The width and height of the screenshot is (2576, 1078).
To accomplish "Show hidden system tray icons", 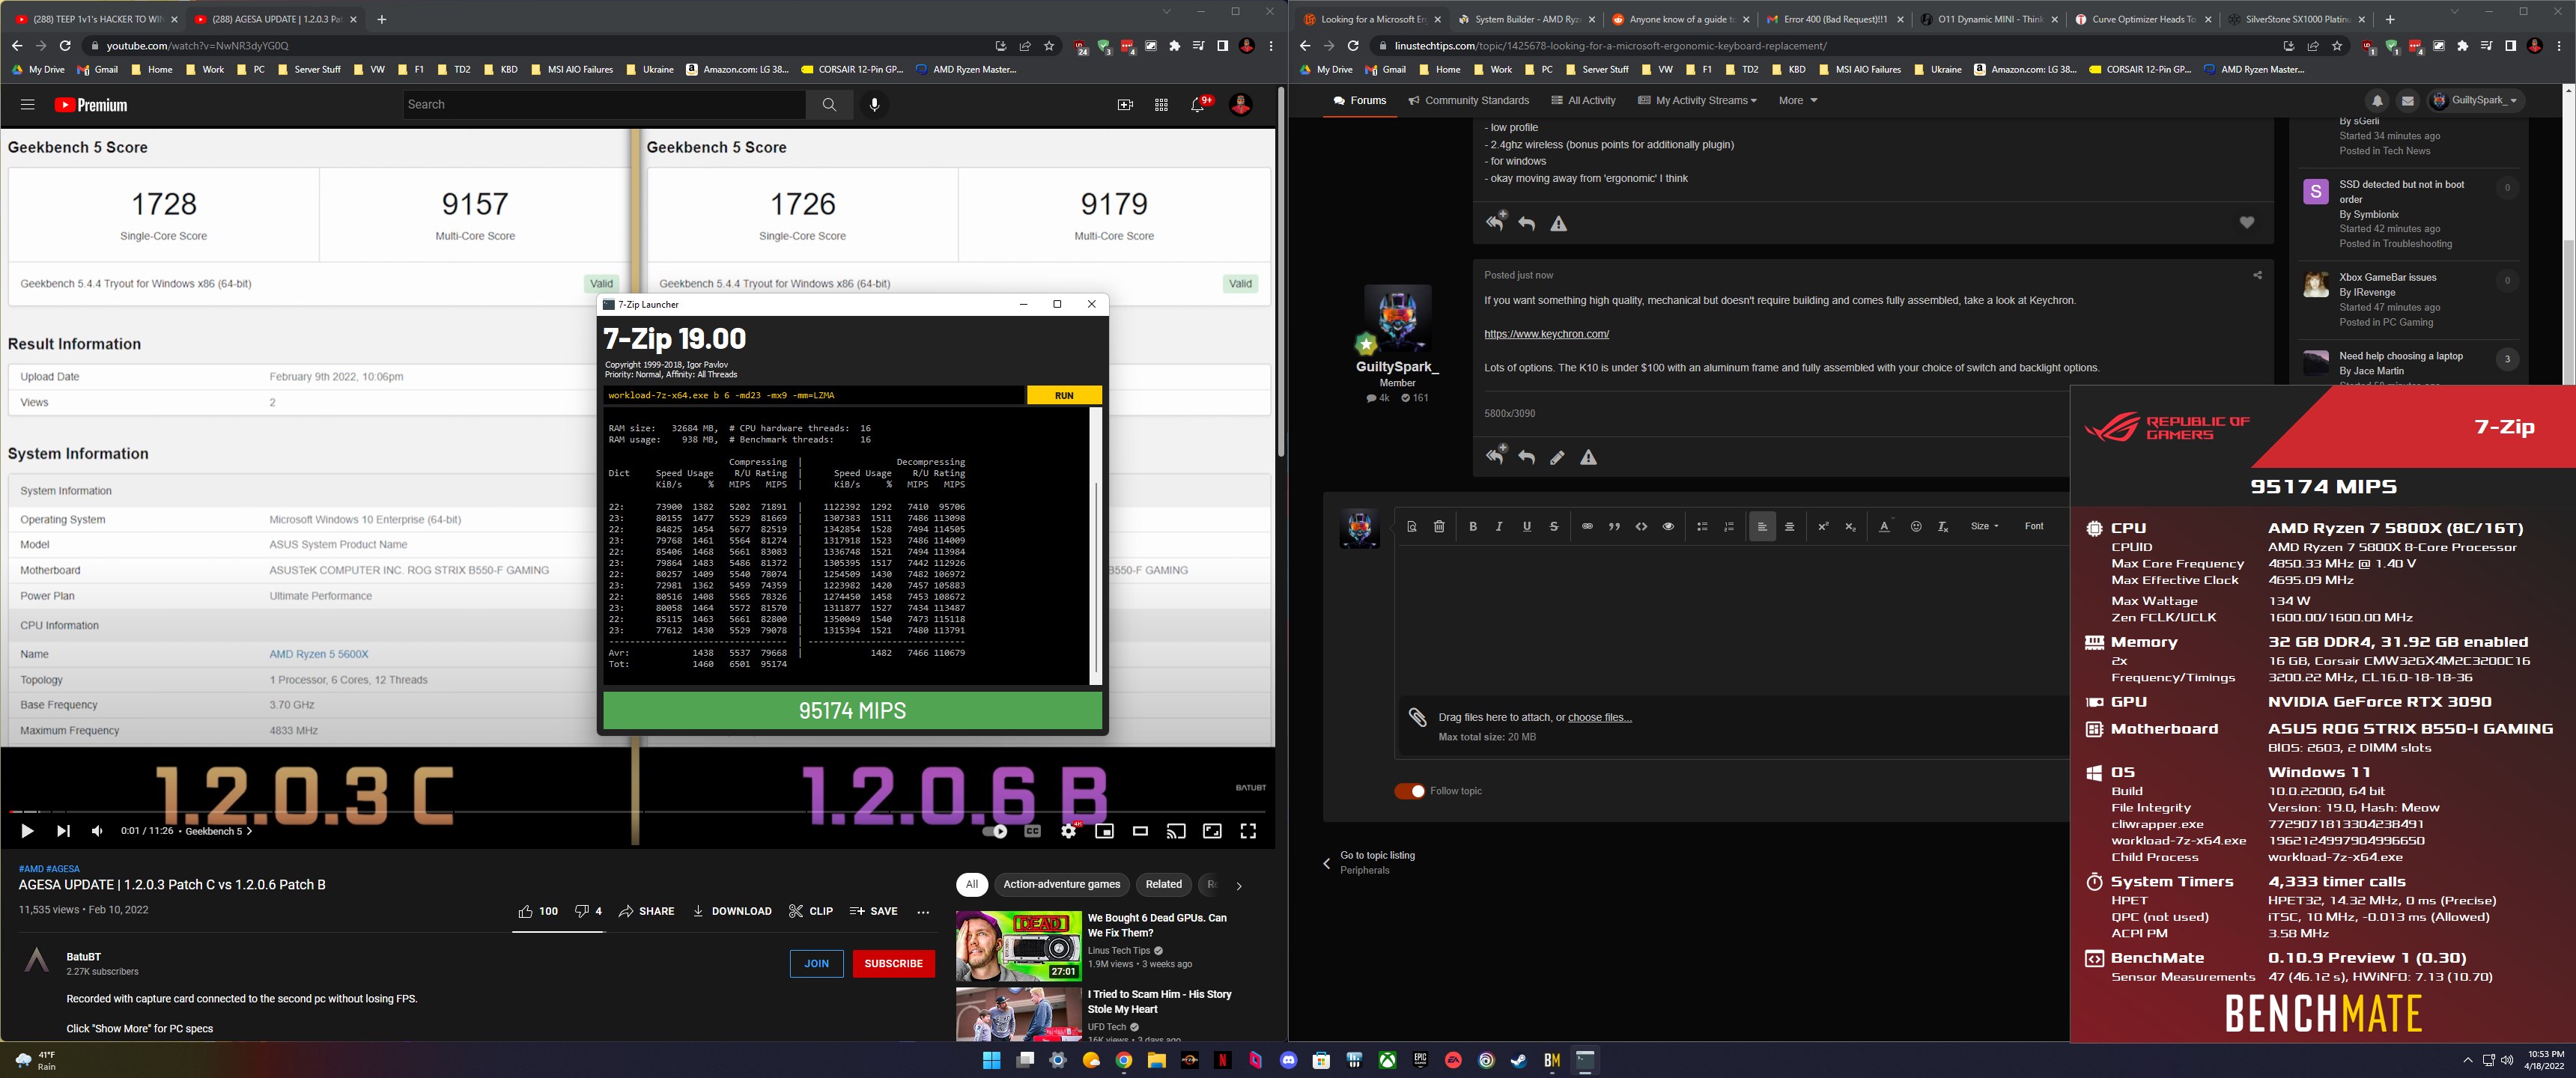I will (x=2467, y=1060).
